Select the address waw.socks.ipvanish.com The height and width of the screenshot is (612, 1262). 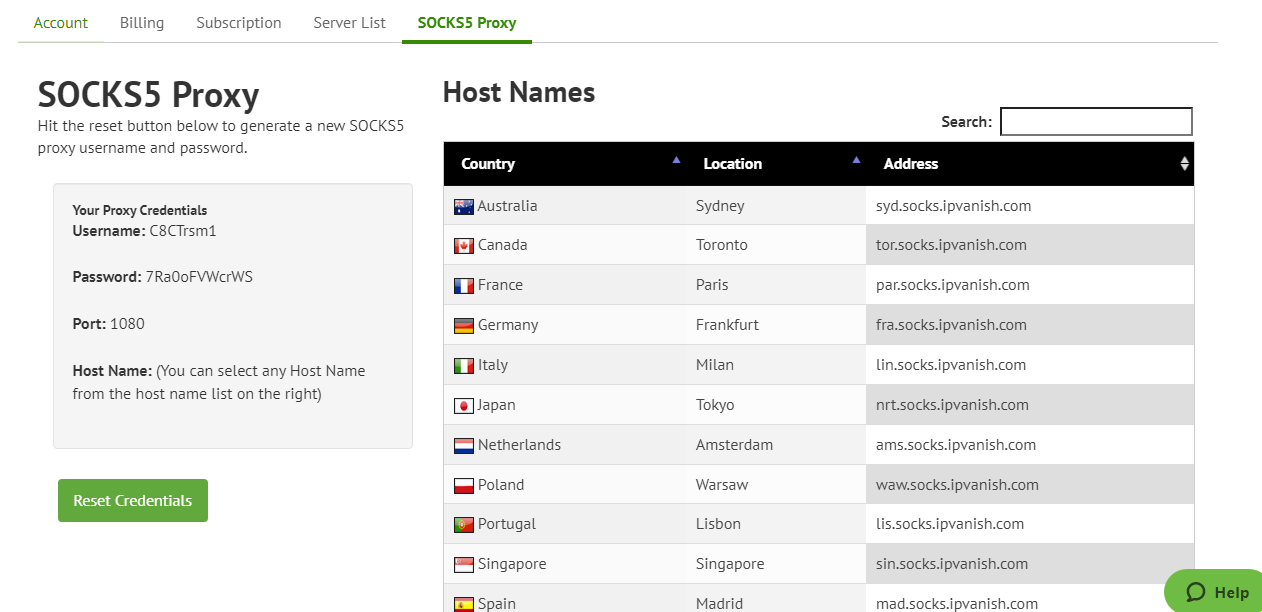click(x=957, y=484)
